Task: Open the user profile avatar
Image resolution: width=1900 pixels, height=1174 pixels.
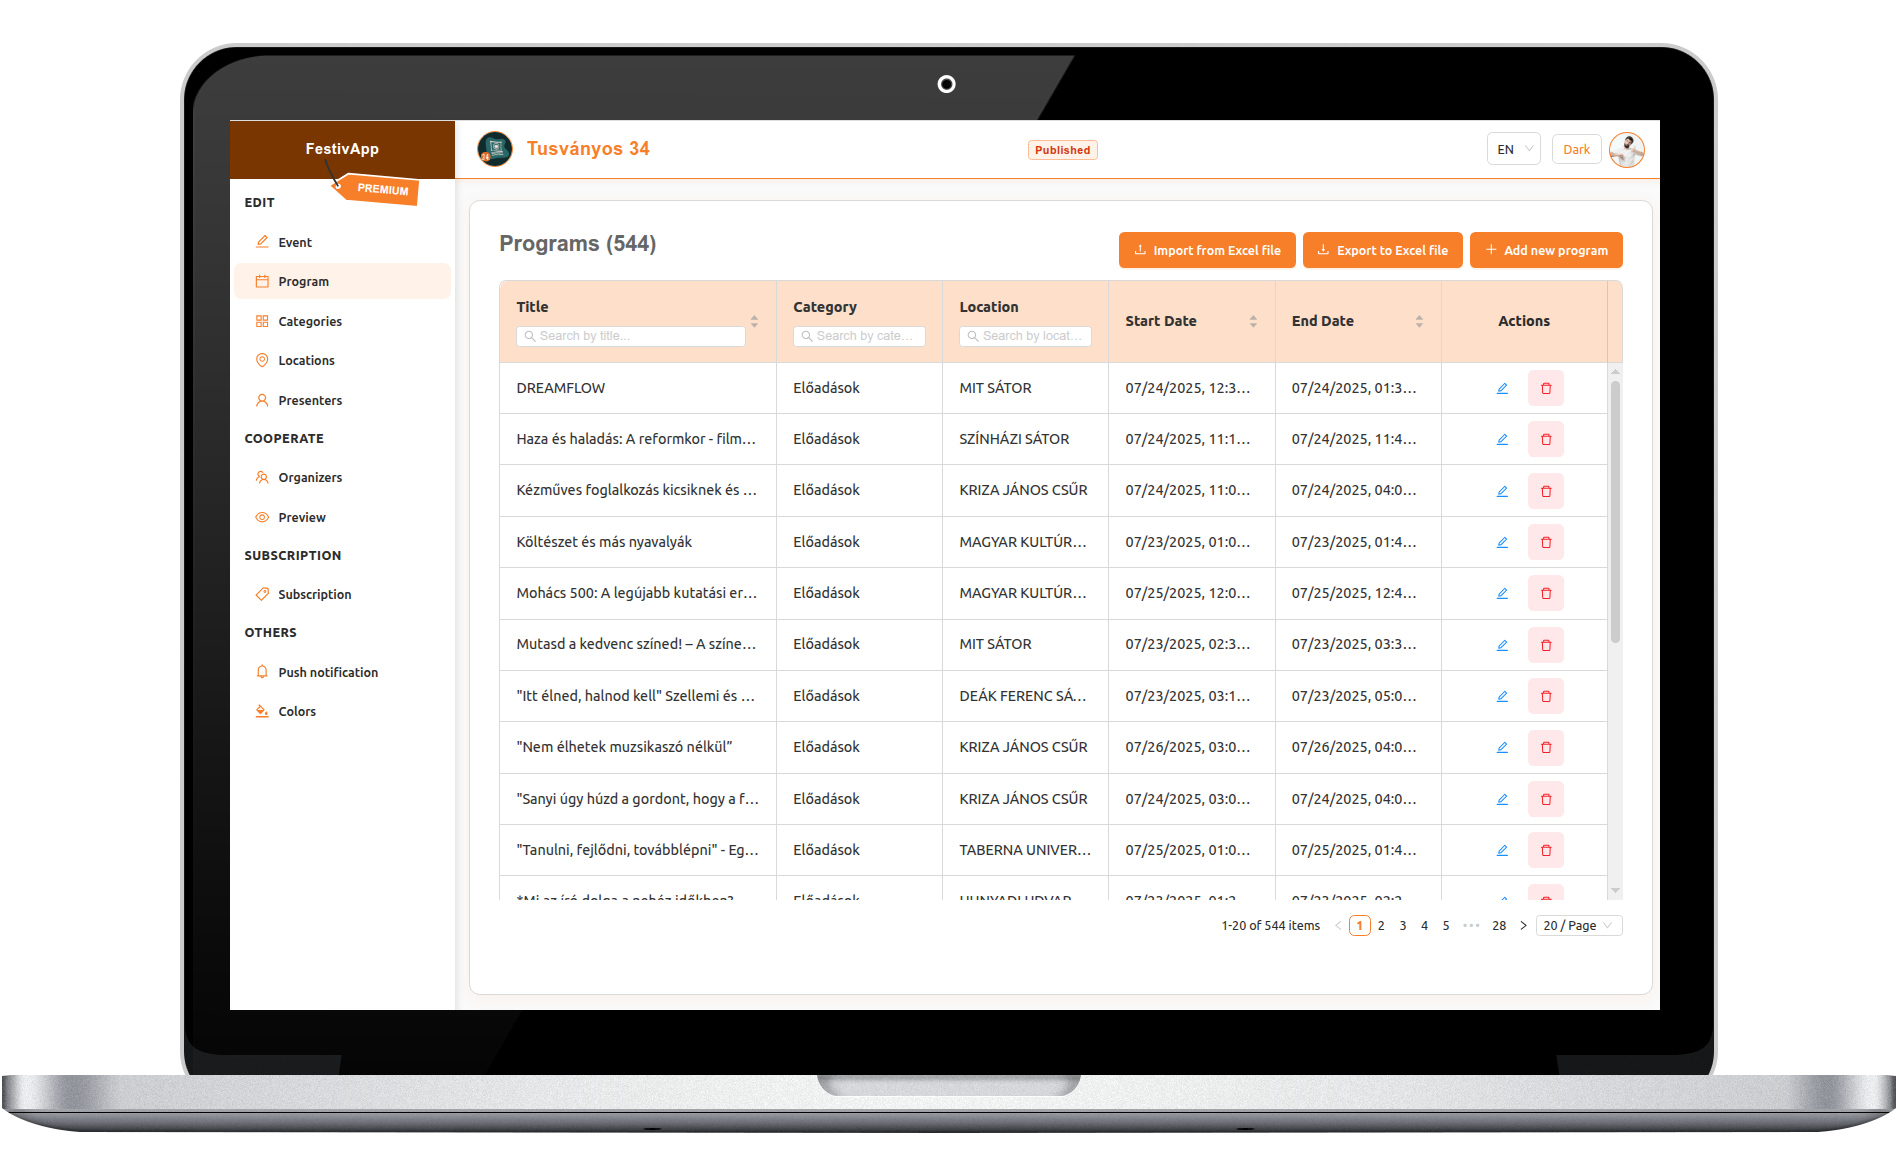Action: point(1627,150)
